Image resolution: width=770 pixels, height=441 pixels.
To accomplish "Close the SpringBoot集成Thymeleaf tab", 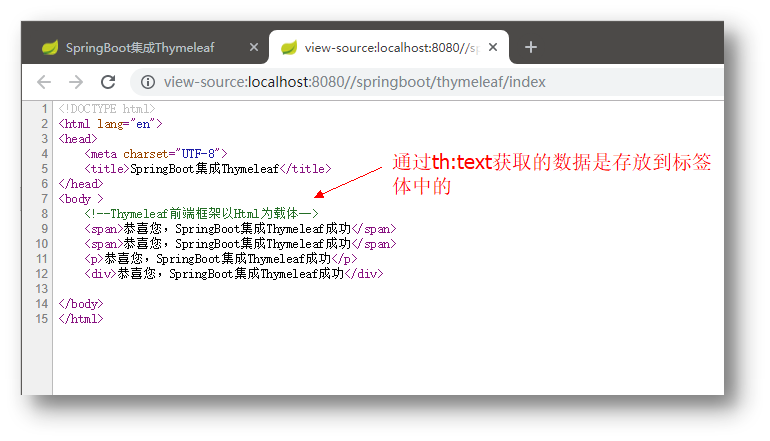I will tap(254, 47).
